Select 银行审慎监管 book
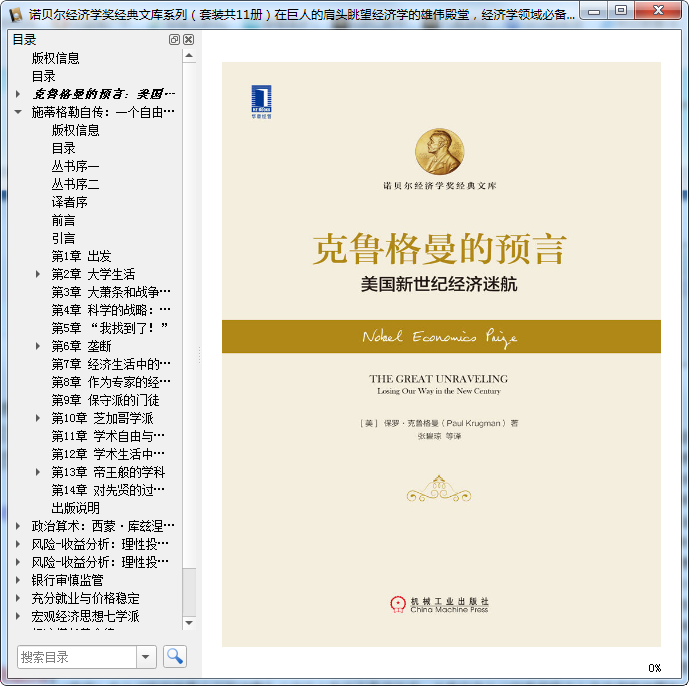Viewport: 689px width, 686px height. tap(67, 580)
